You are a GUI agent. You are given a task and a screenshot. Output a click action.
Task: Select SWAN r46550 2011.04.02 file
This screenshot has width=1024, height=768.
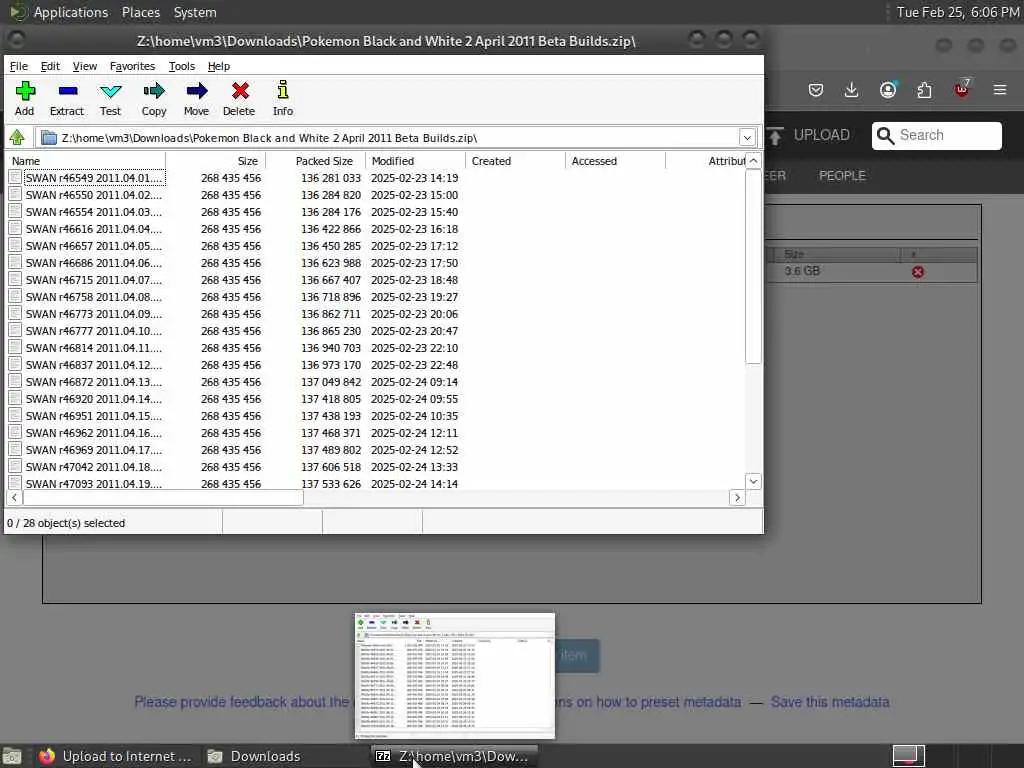93,195
